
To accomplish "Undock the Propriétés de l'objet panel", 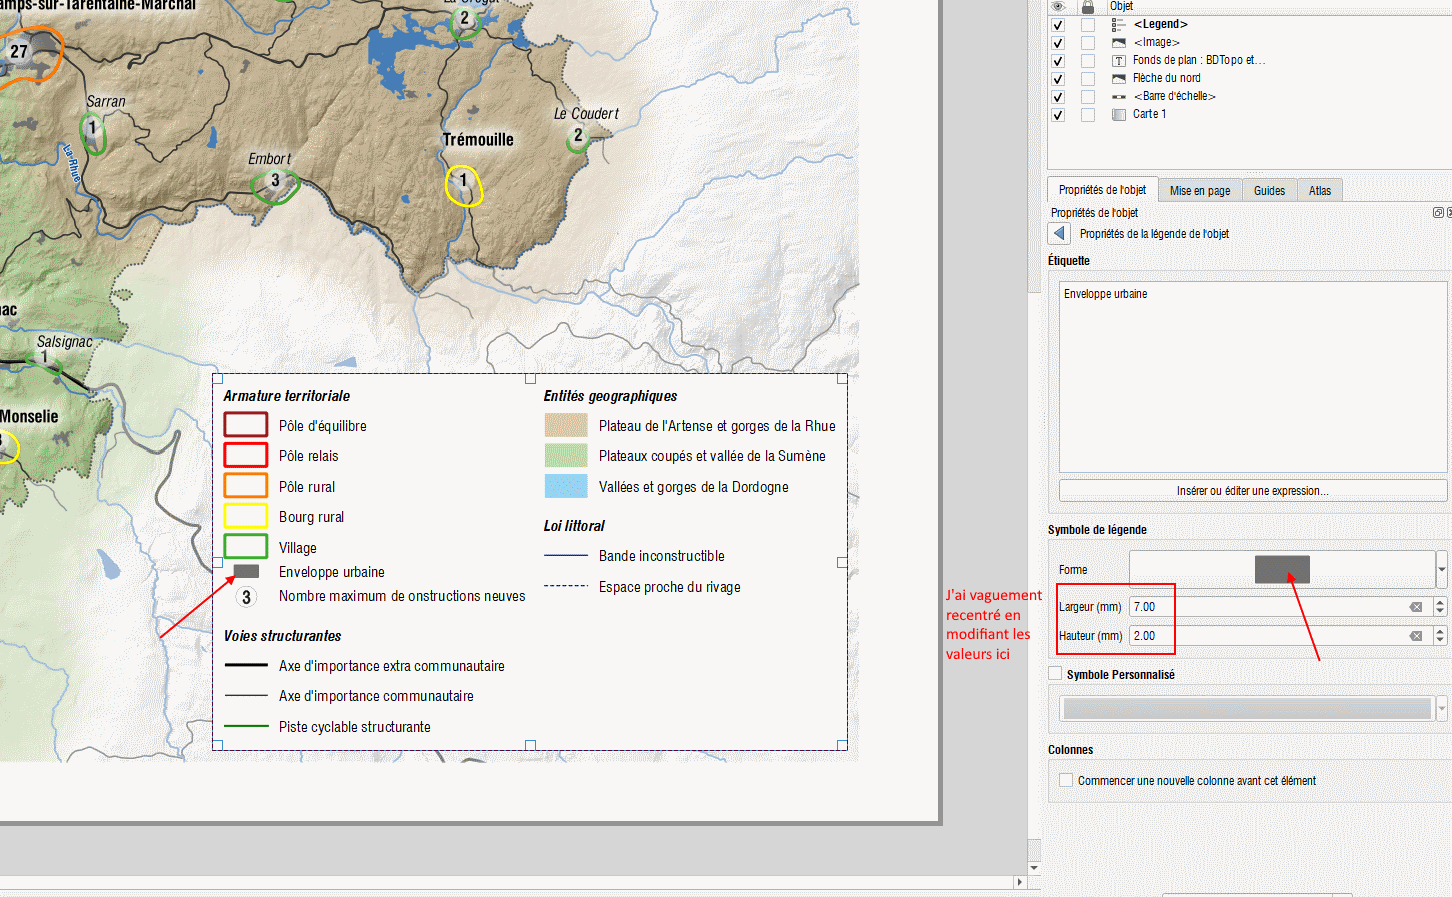I will coord(1438,213).
